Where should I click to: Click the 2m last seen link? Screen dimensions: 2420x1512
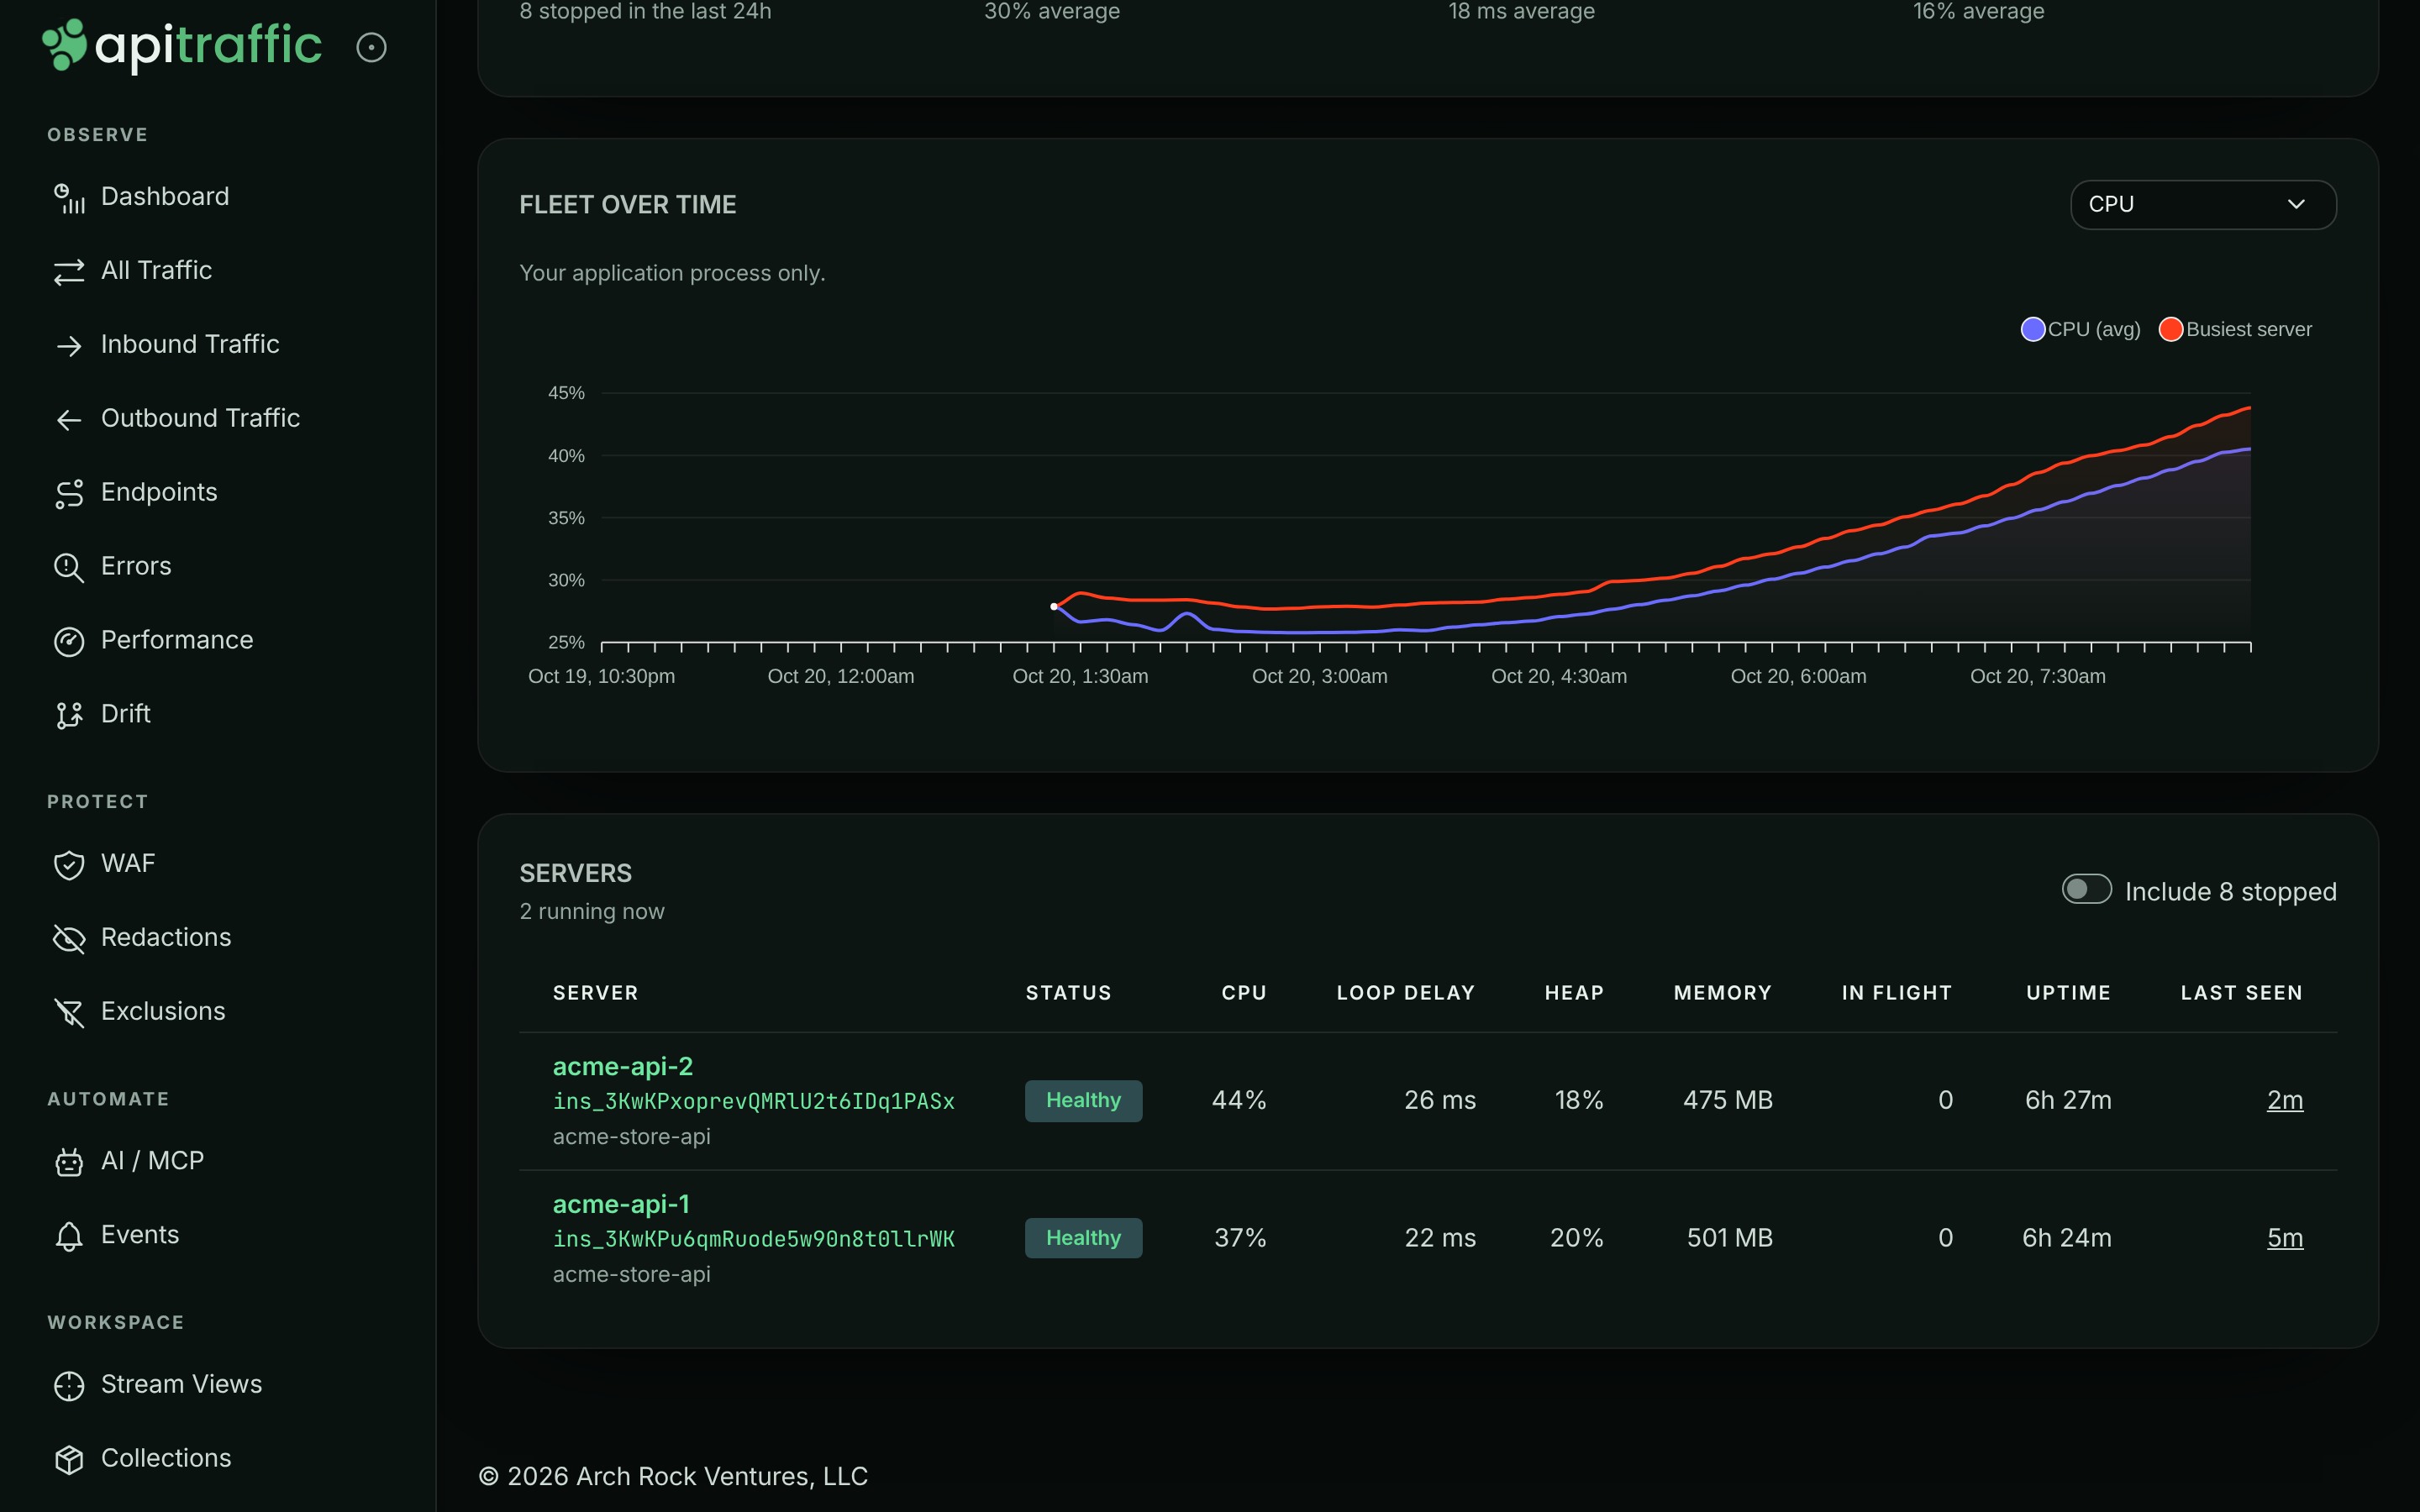(2285, 1100)
